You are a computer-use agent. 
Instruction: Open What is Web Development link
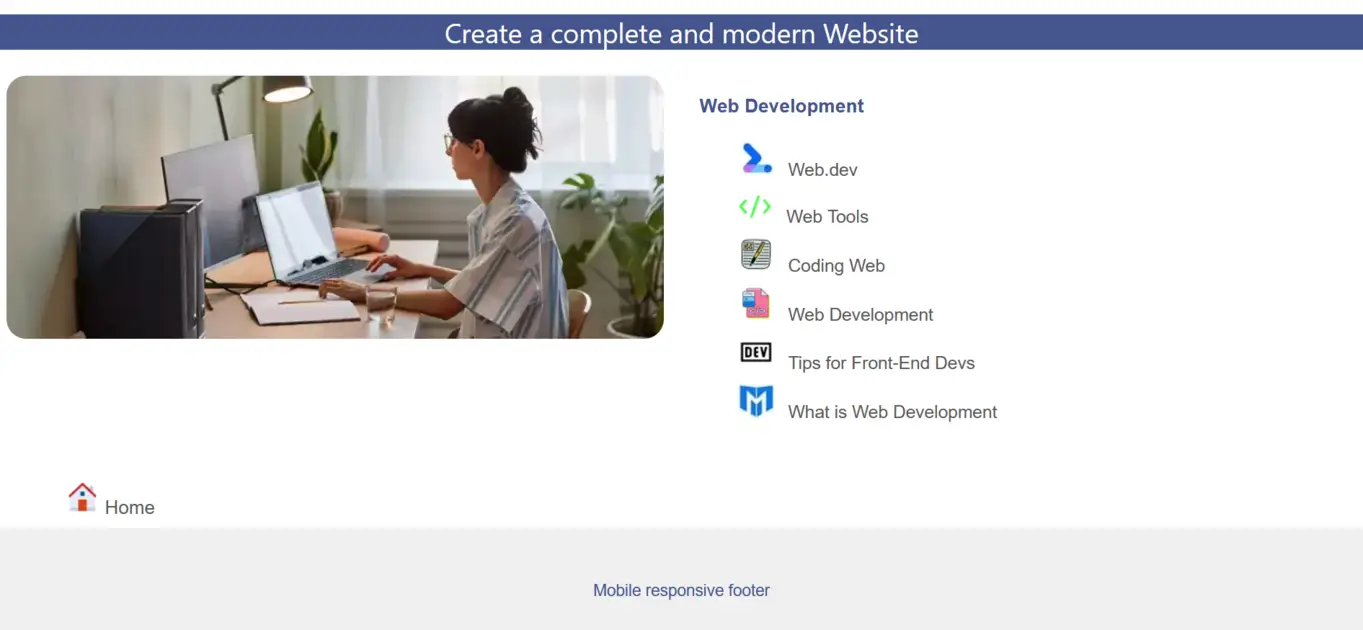pyautogui.click(x=892, y=412)
